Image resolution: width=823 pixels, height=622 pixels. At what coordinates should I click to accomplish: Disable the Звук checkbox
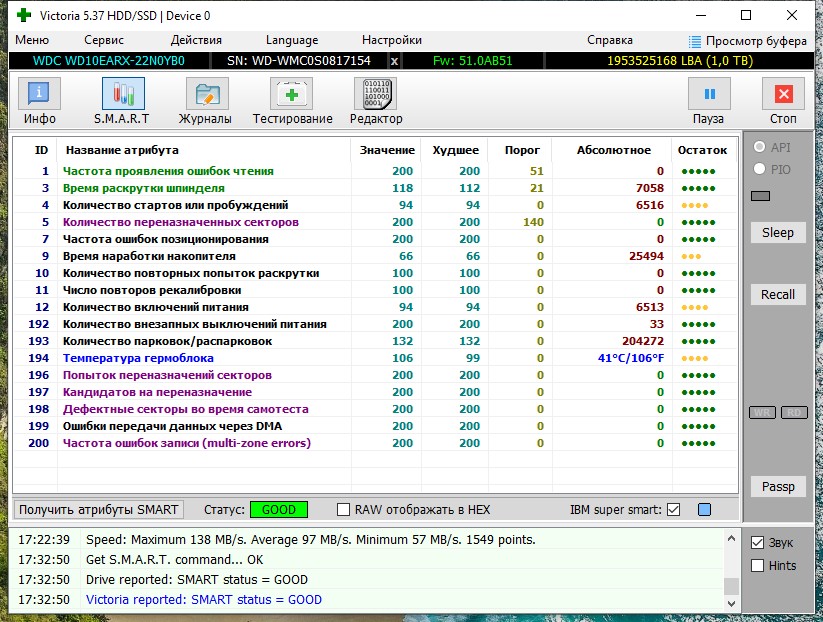click(x=757, y=543)
